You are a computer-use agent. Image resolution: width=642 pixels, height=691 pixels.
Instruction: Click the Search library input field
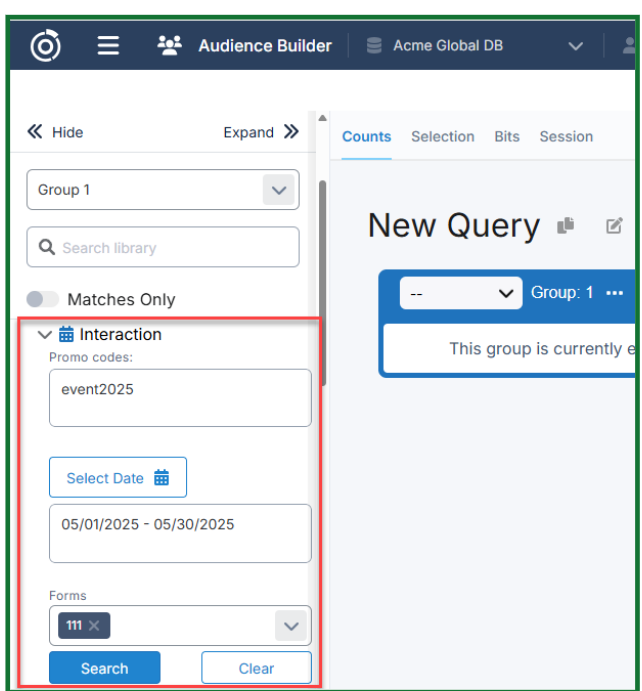click(x=163, y=247)
